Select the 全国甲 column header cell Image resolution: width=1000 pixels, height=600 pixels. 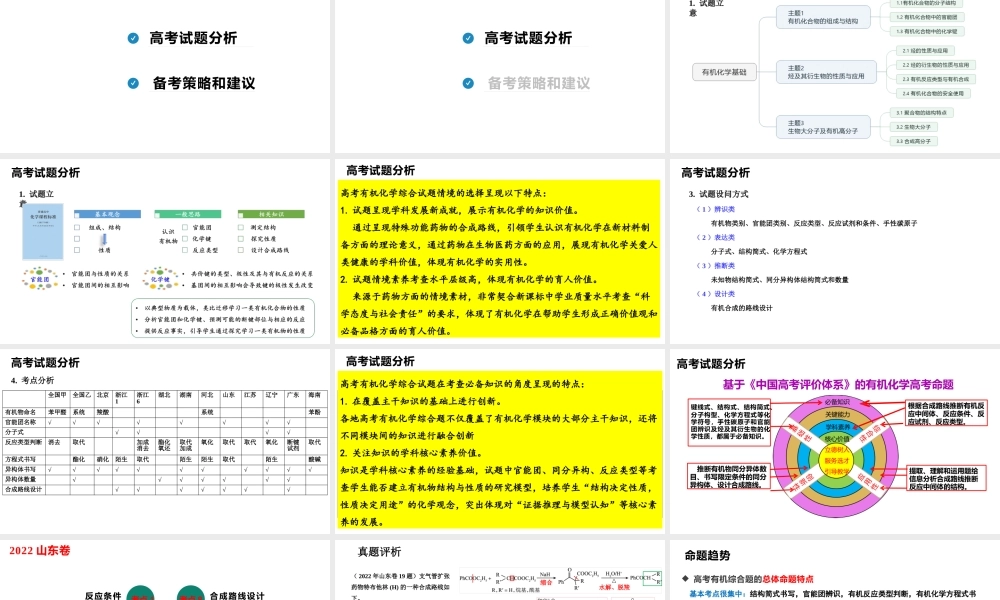pyautogui.click(x=58, y=399)
